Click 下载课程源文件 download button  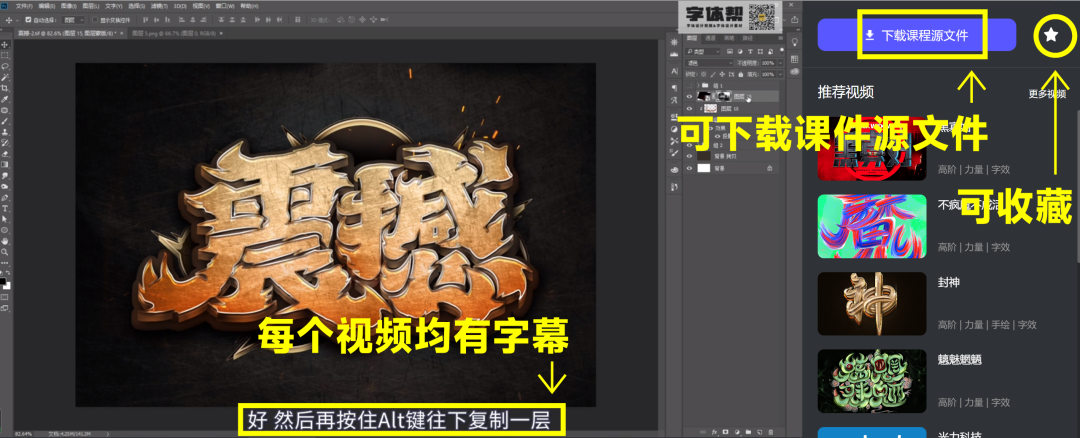click(x=917, y=34)
